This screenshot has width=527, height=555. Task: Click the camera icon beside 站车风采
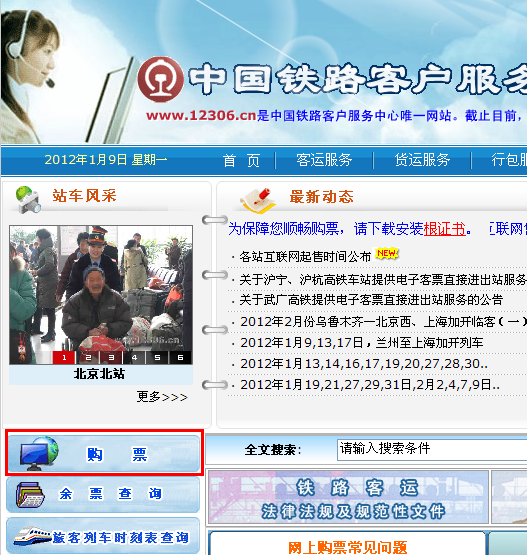28,200
